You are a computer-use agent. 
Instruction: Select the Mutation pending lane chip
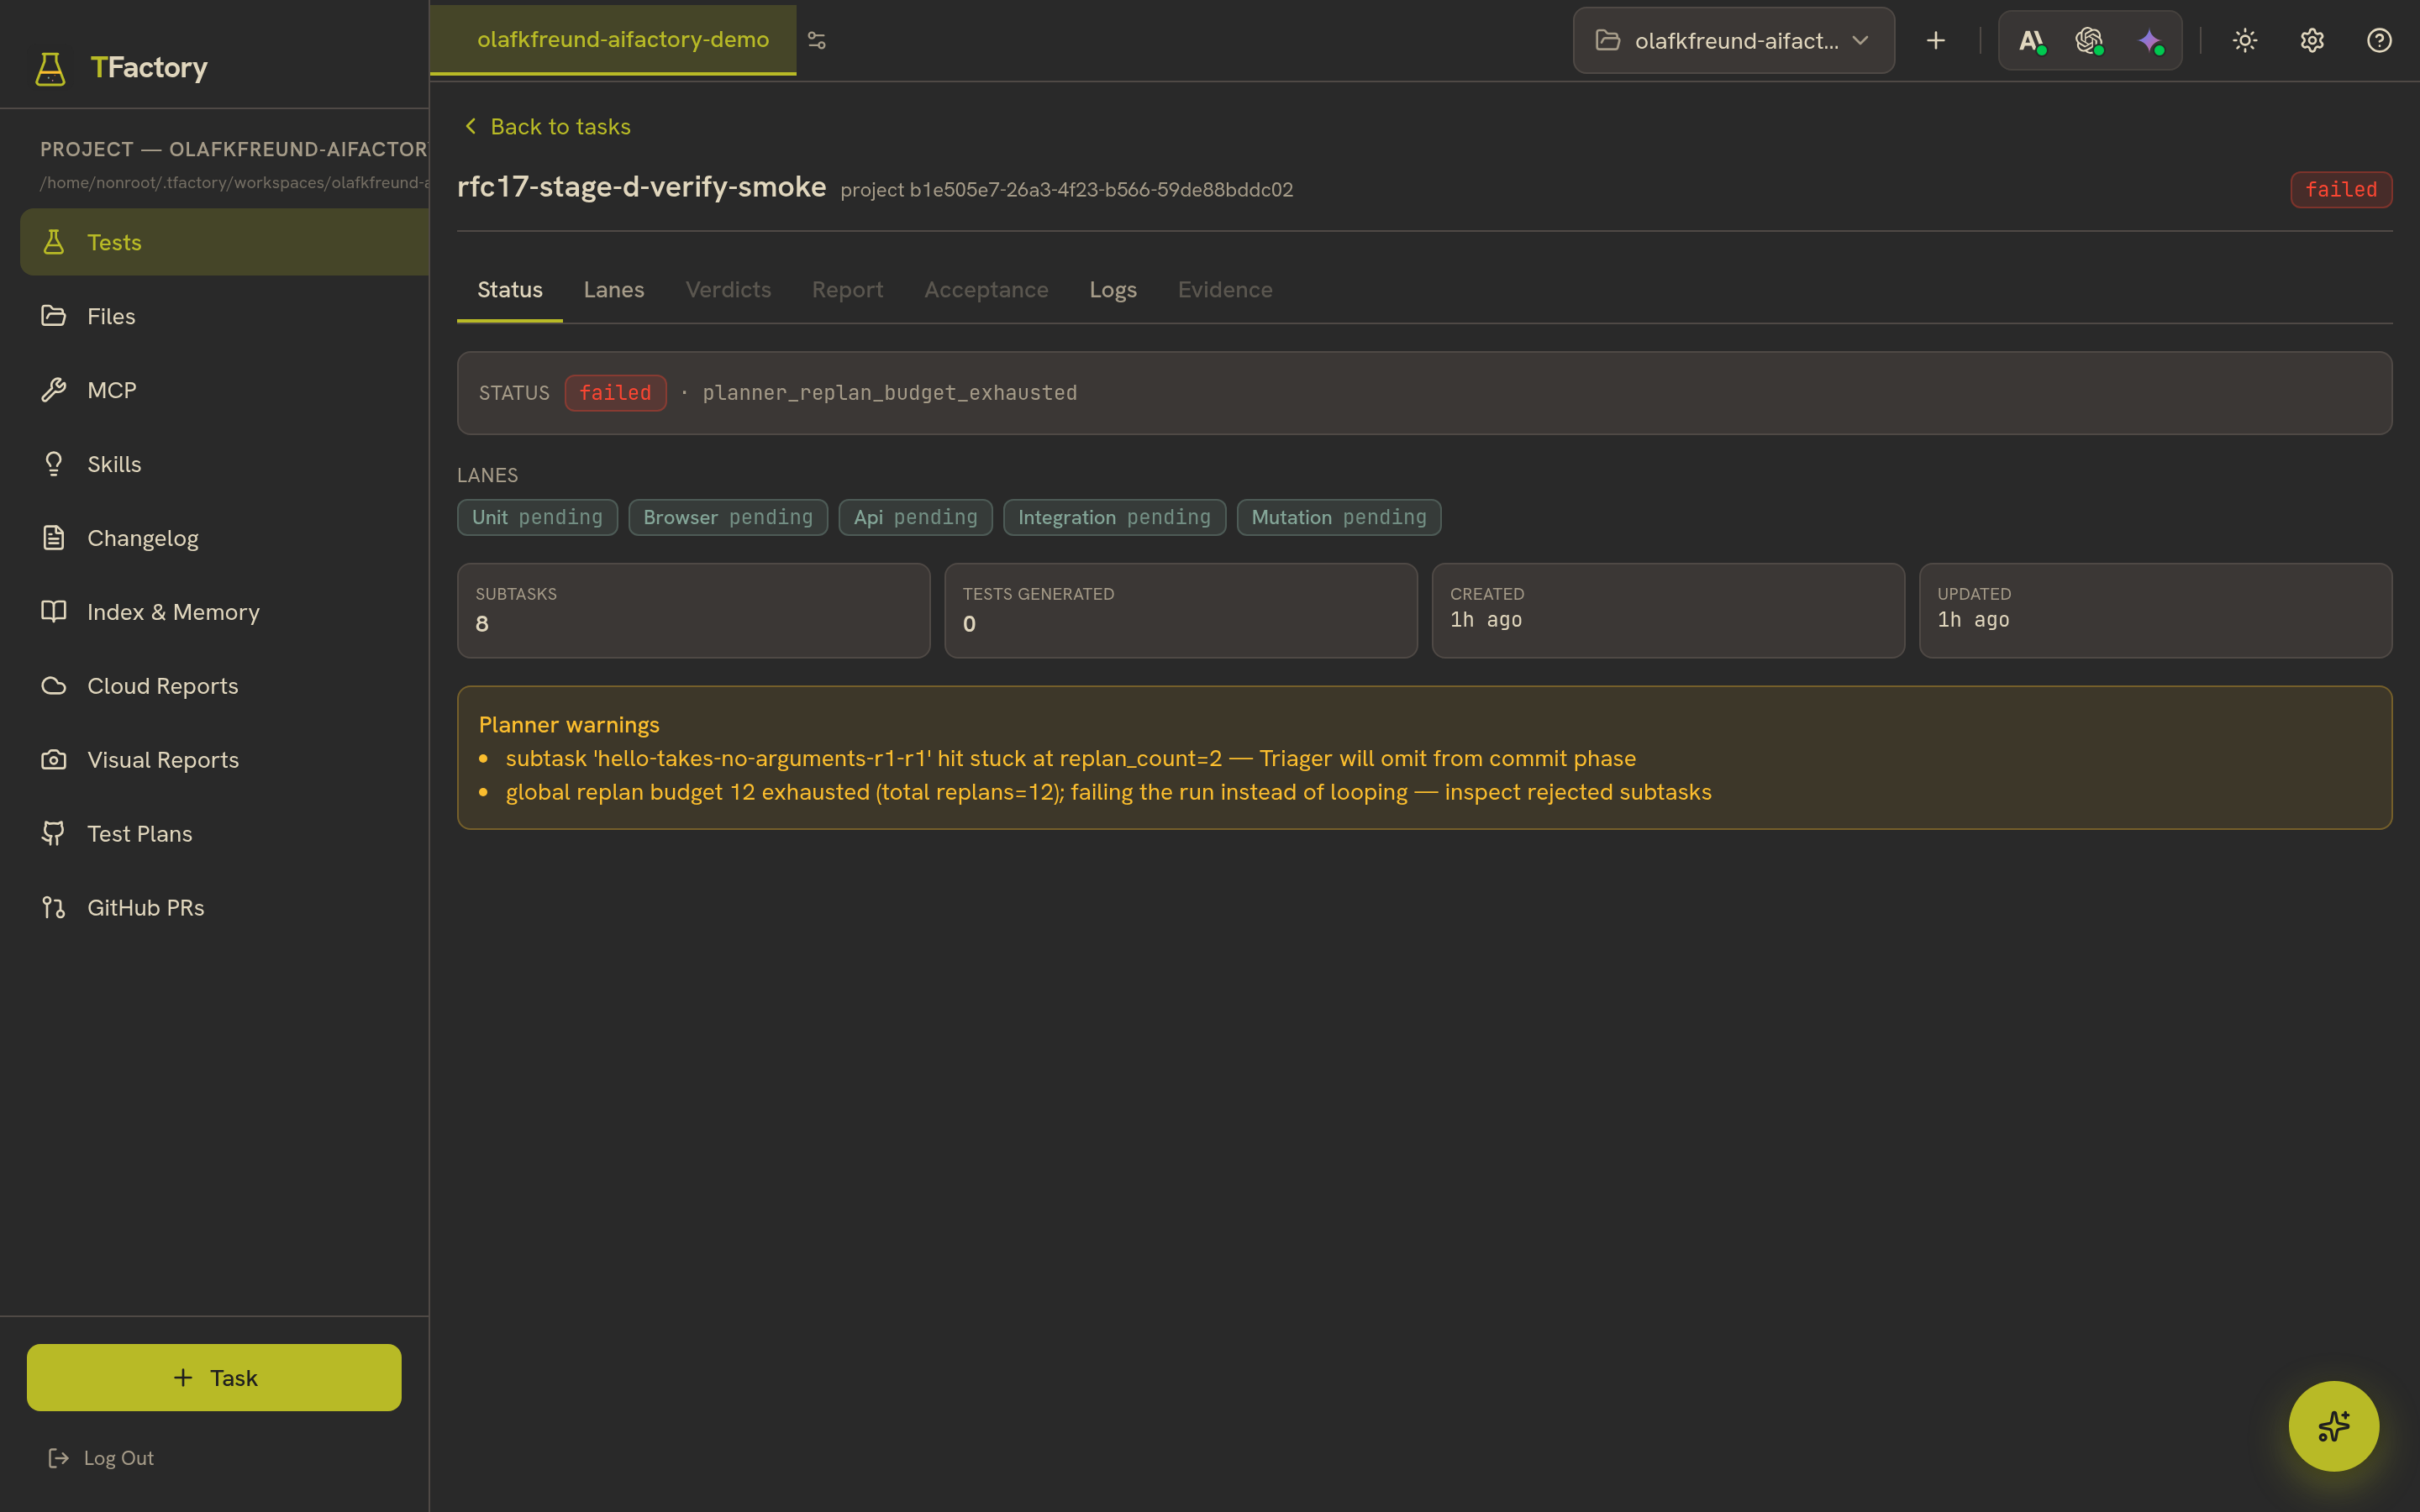[x=1339, y=517]
